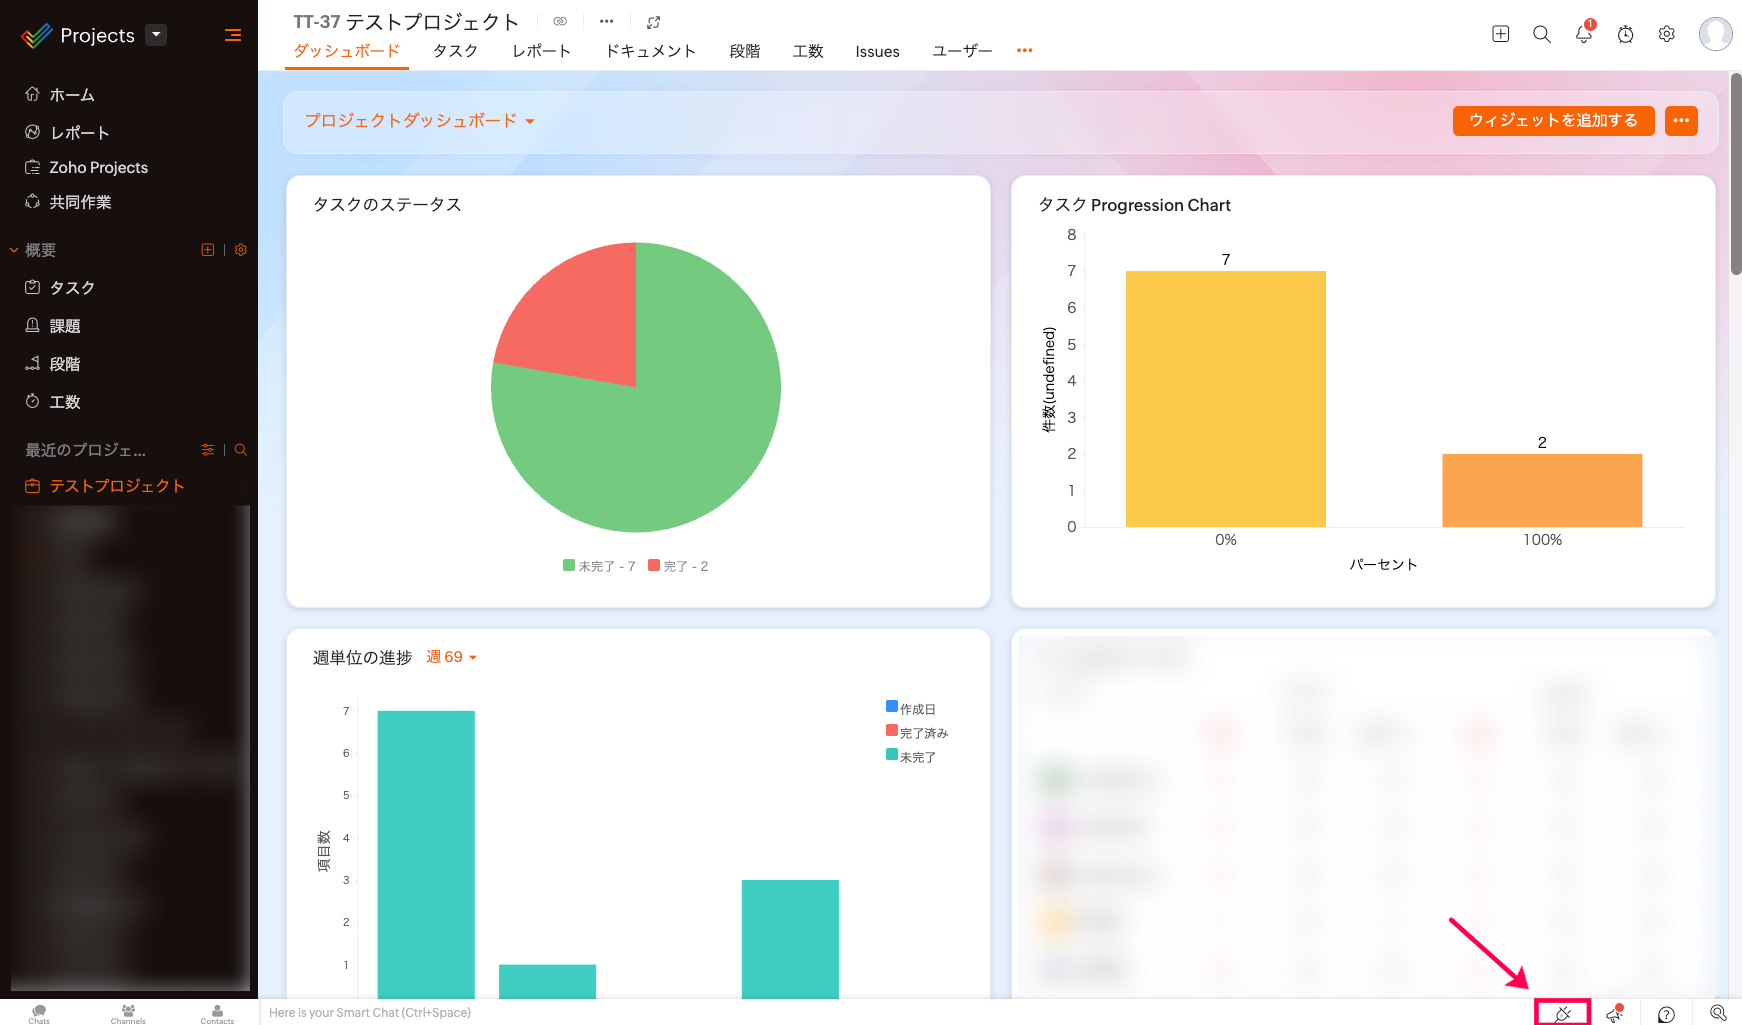The width and height of the screenshot is (1742, 1025).
Task: Open the 週 69 week selector
Action: [x=452, y=657]
